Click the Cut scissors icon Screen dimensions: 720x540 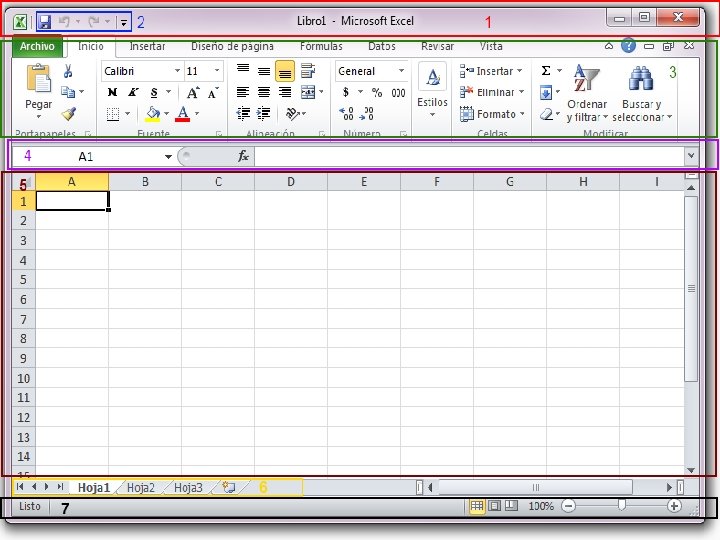(68, 71)
